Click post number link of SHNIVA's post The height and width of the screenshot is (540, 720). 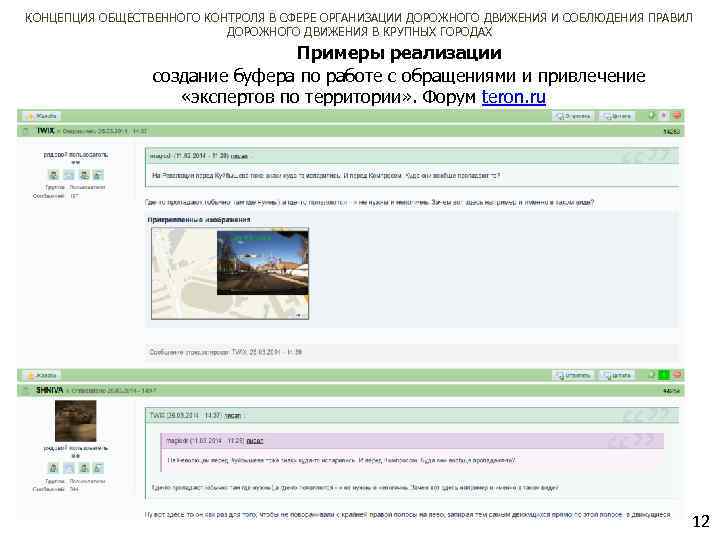click(672, 391)
